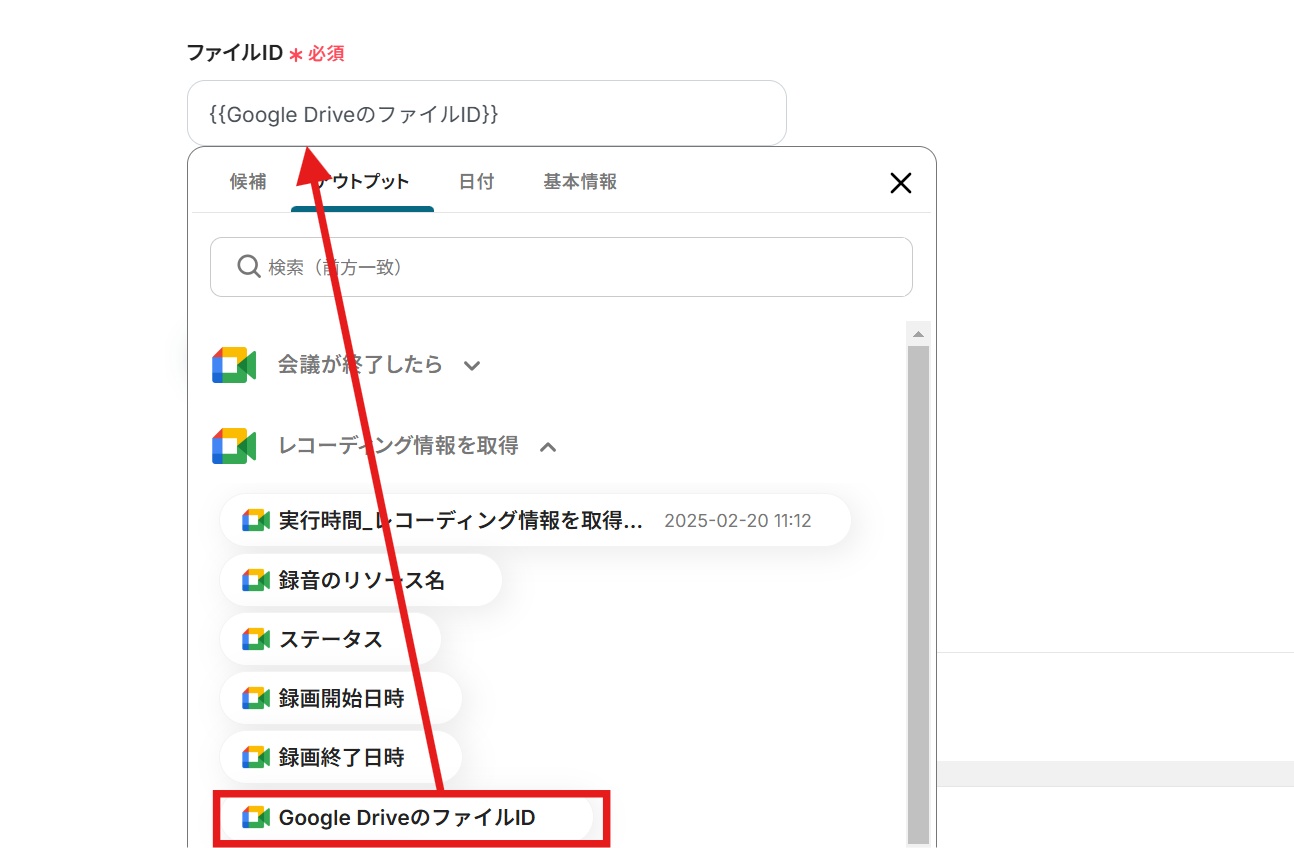
Task: Click the 必須 required marker text
Action: (326, 54)
